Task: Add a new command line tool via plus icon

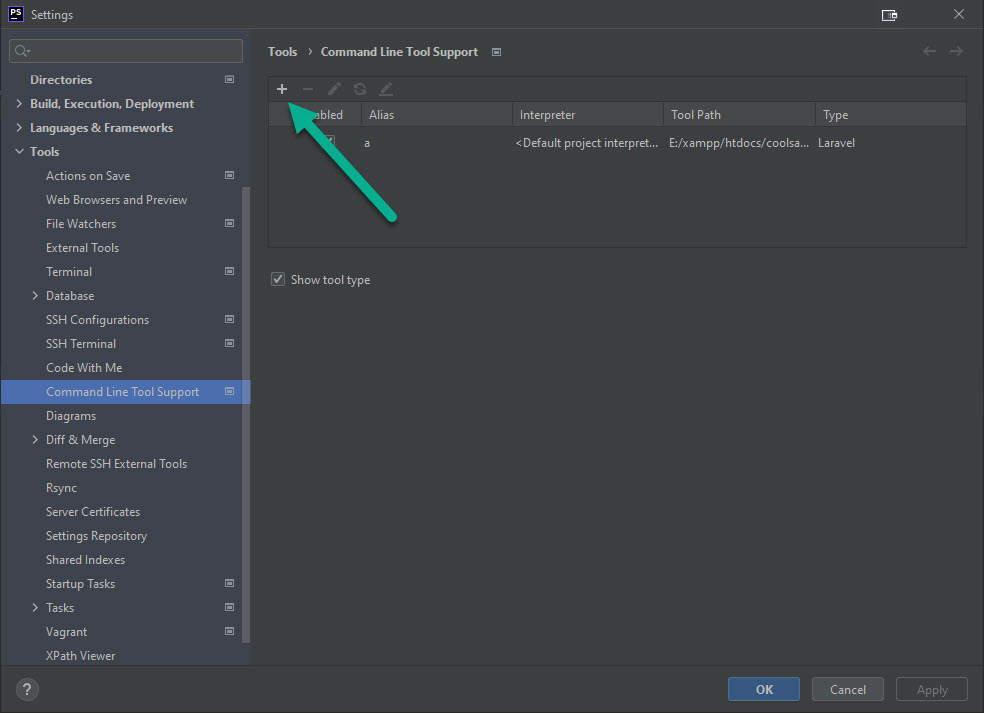Action: point(282,89)
